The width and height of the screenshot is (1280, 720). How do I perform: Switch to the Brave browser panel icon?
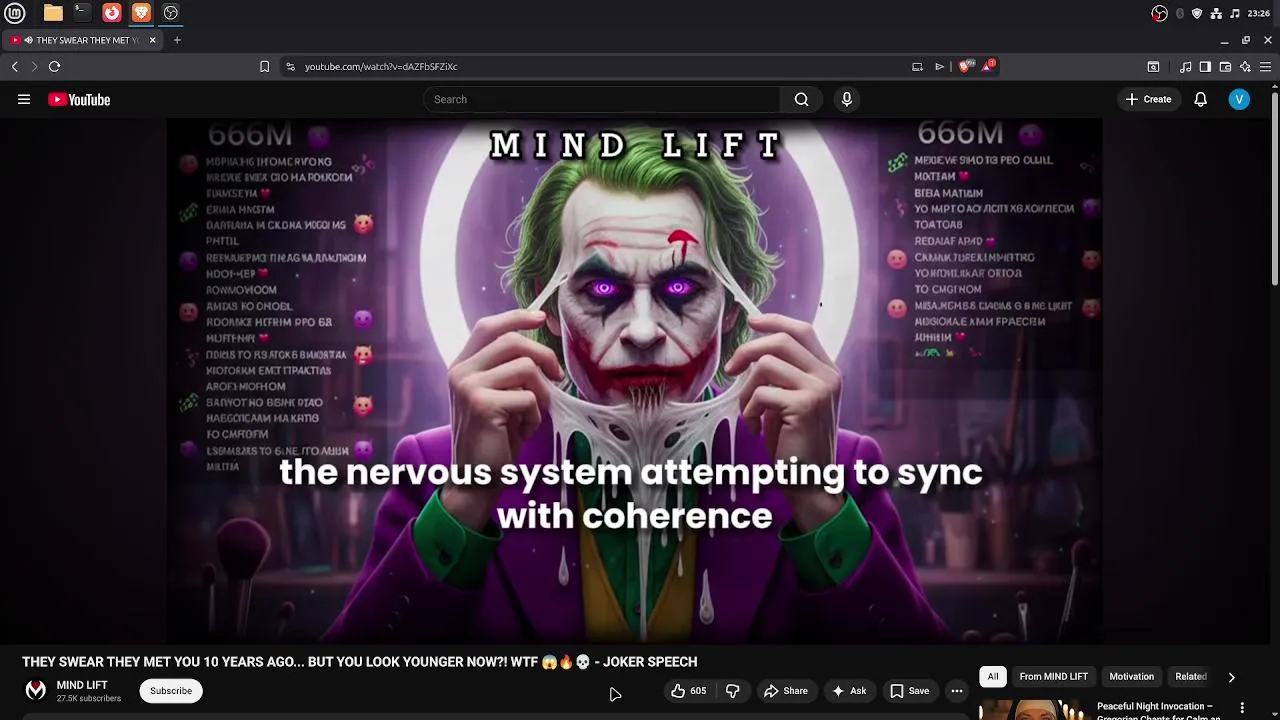coord(141,13)
